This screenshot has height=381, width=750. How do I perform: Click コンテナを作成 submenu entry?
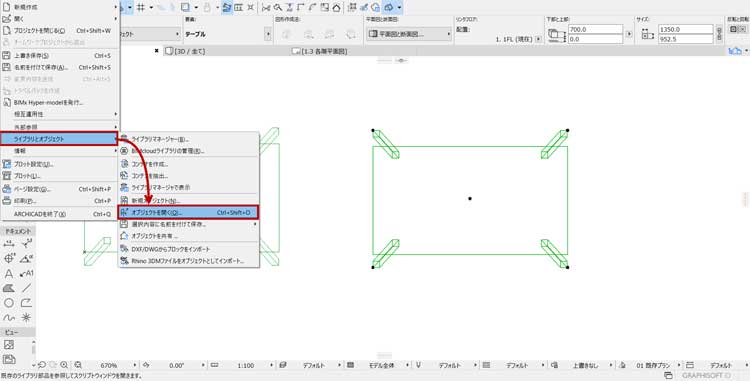click(x=188, y=164)
